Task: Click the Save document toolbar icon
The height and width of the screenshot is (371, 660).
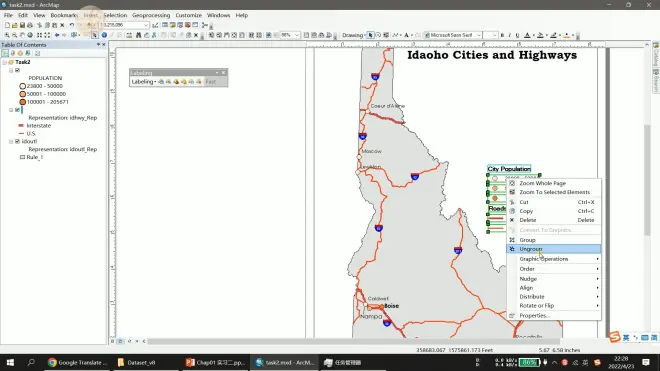Action: point(22,25)
